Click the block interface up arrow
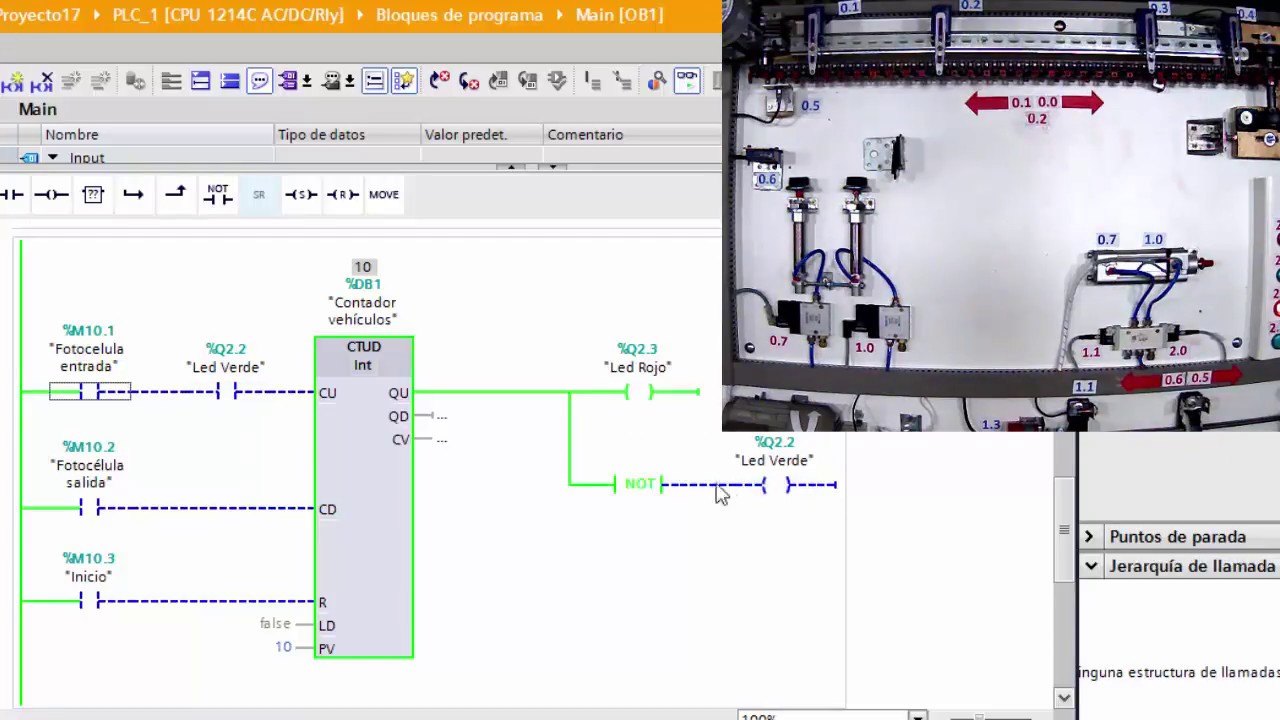The width and height of the screenshot is (1280, 720). pyautogui.click(x=512, y=166)
